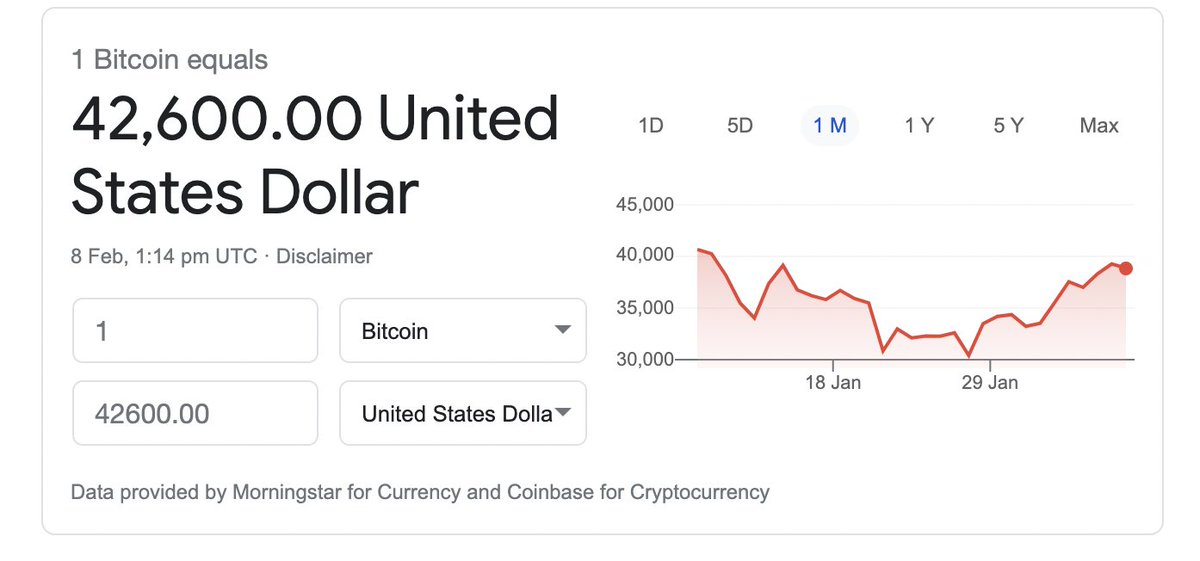Select the Max time range
The image size is (1200, 561).
click(x=1099, y=125)
